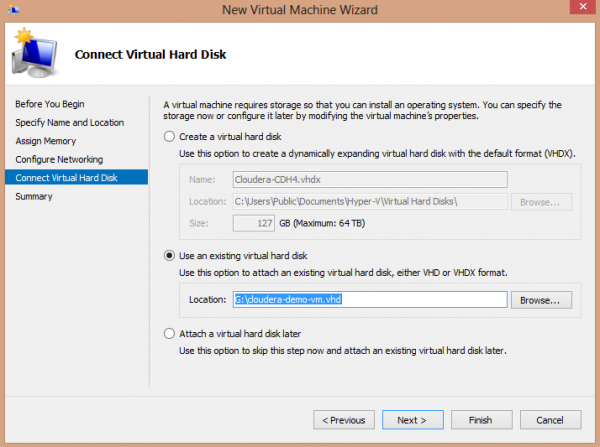Select Use an existing virtual hard disk
The height and width of the screenshot is (447, 600).
pos(169,256)
